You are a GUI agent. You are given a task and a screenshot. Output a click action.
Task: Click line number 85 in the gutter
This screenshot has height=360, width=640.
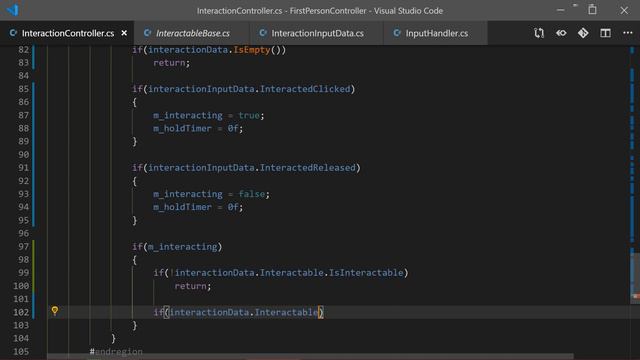click(x=24, y=89)
